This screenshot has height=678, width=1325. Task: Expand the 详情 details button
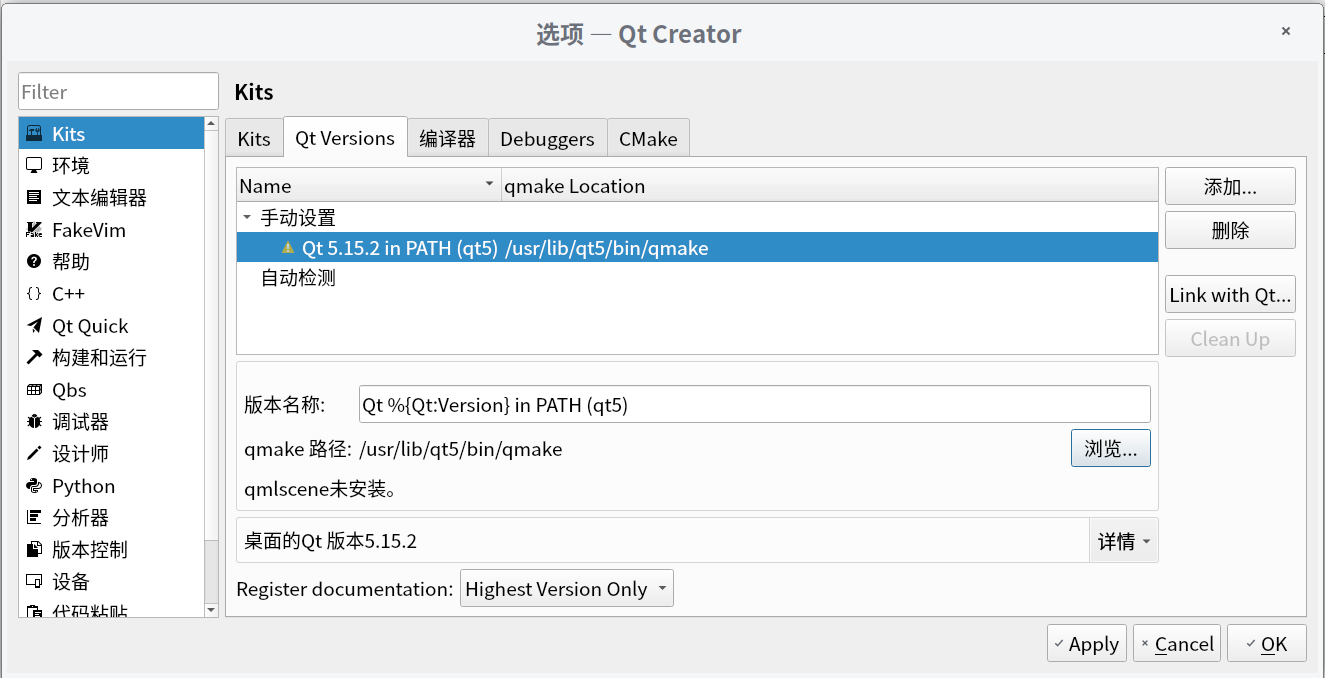[1124, 541]
